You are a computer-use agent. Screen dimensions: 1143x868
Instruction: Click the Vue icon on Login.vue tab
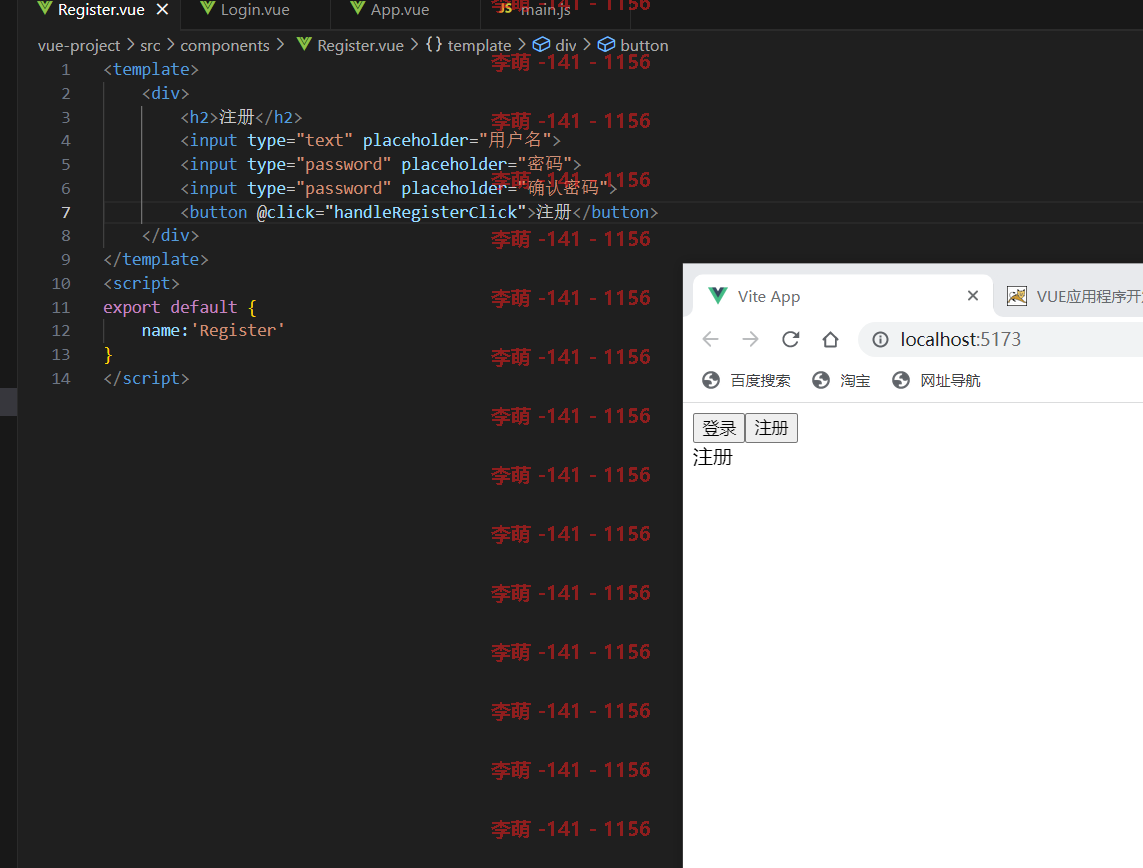point(208,9)
